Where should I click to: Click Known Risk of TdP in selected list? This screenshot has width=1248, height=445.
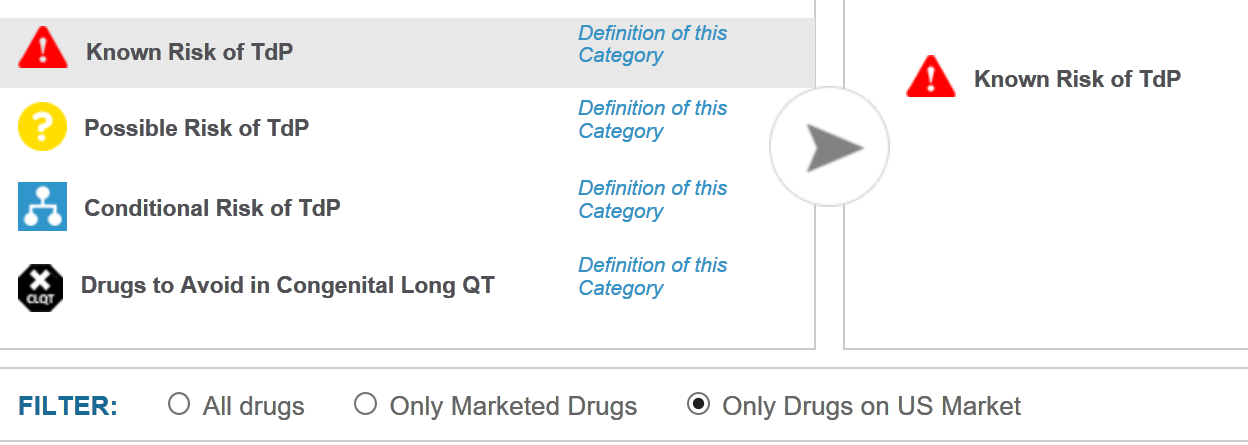(x=1077, y=79)
